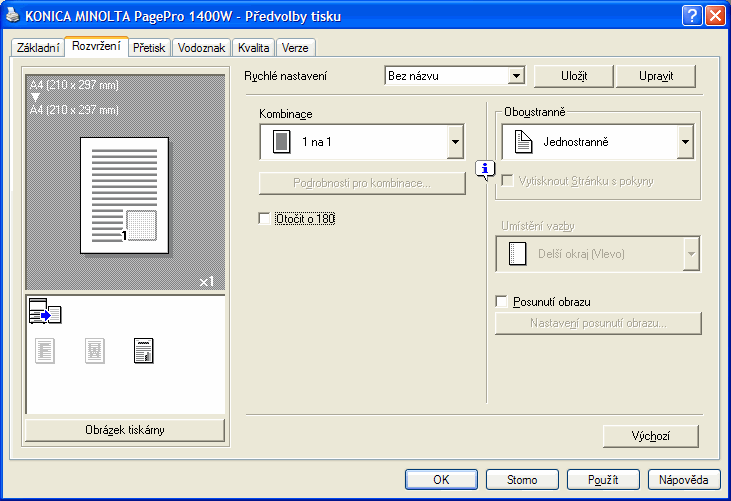Screen dimensions: 731x501
Task: Click the sheet icon in Oboustranně box
Action: [520, 142]
